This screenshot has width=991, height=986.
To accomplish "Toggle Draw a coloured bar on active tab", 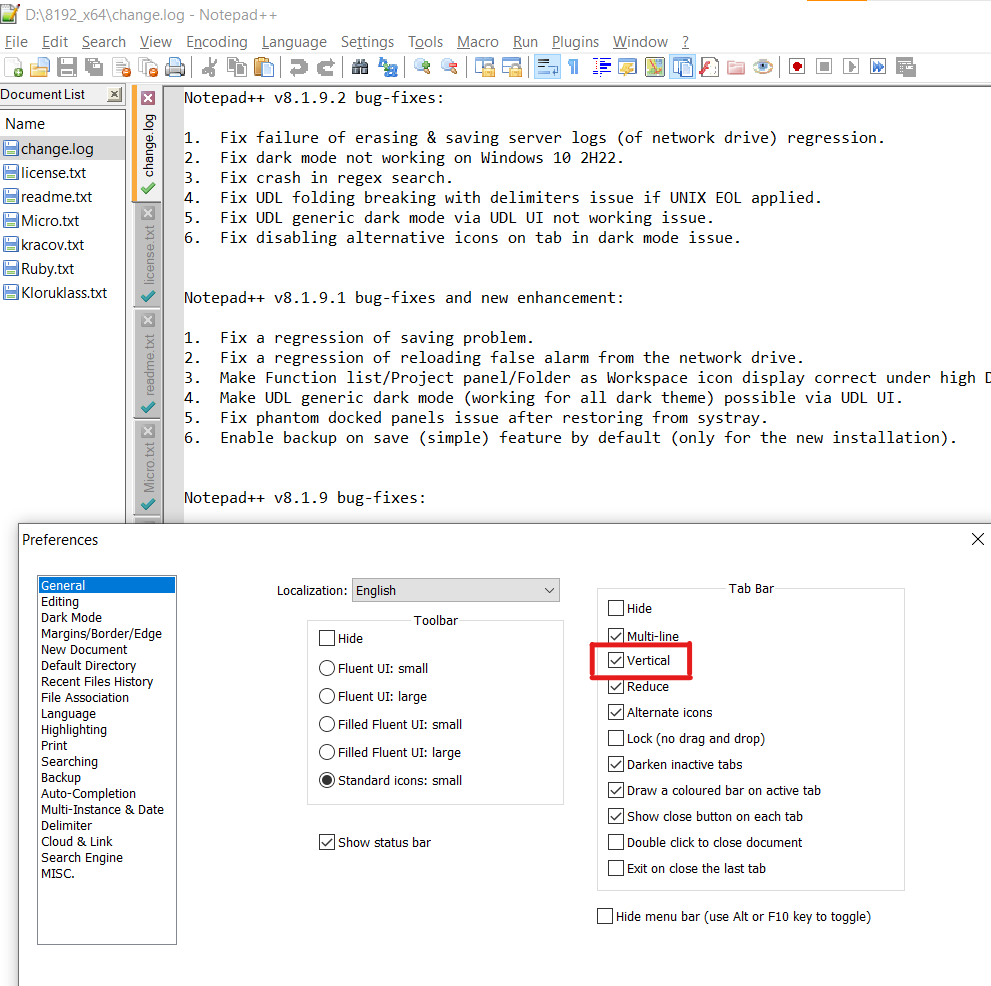I will pyautogui.click(x=616, y=790).
